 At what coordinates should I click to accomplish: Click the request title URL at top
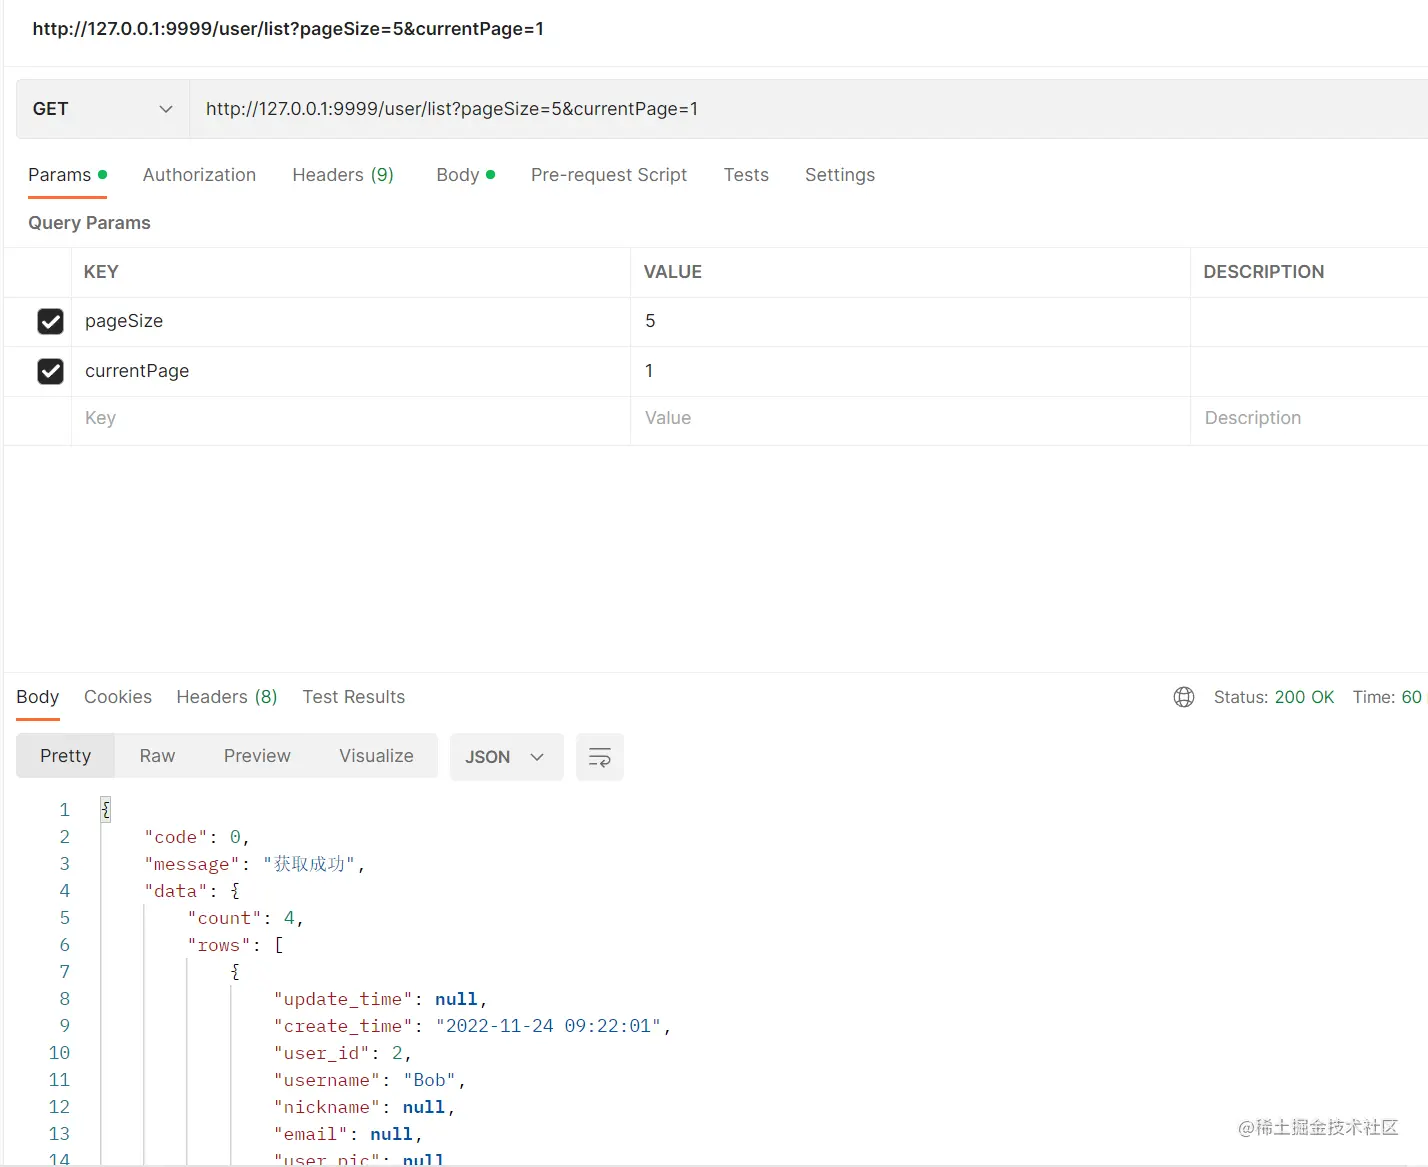(x=288, y=29)
